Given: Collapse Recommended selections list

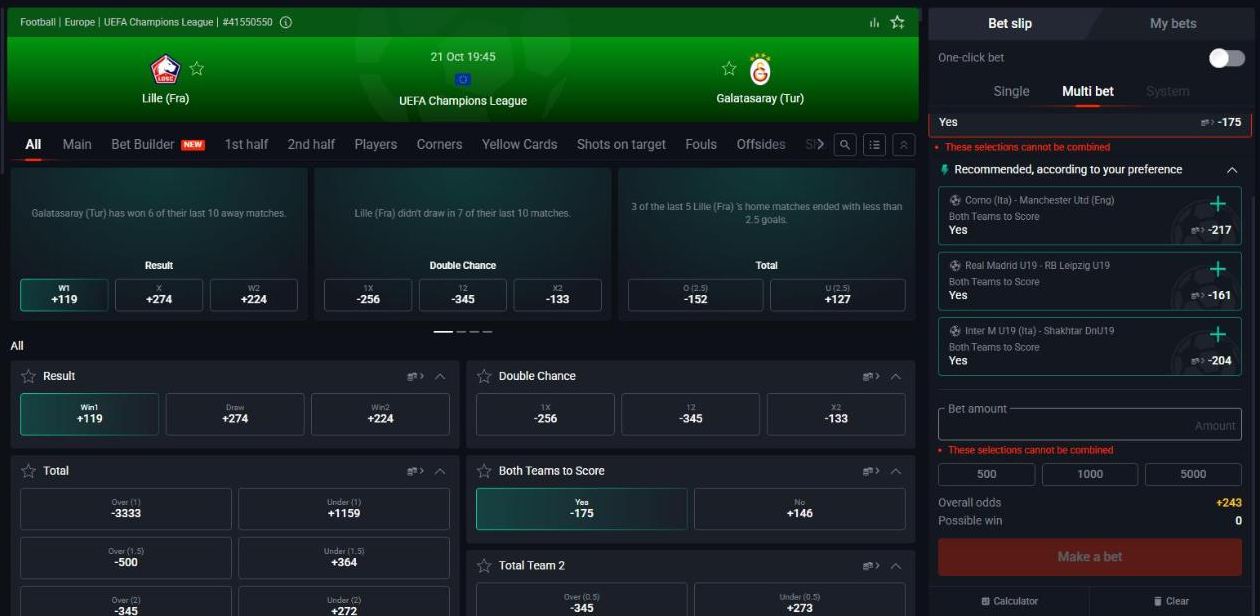Looking at the screenshot, I should (x=1232, y=170).
